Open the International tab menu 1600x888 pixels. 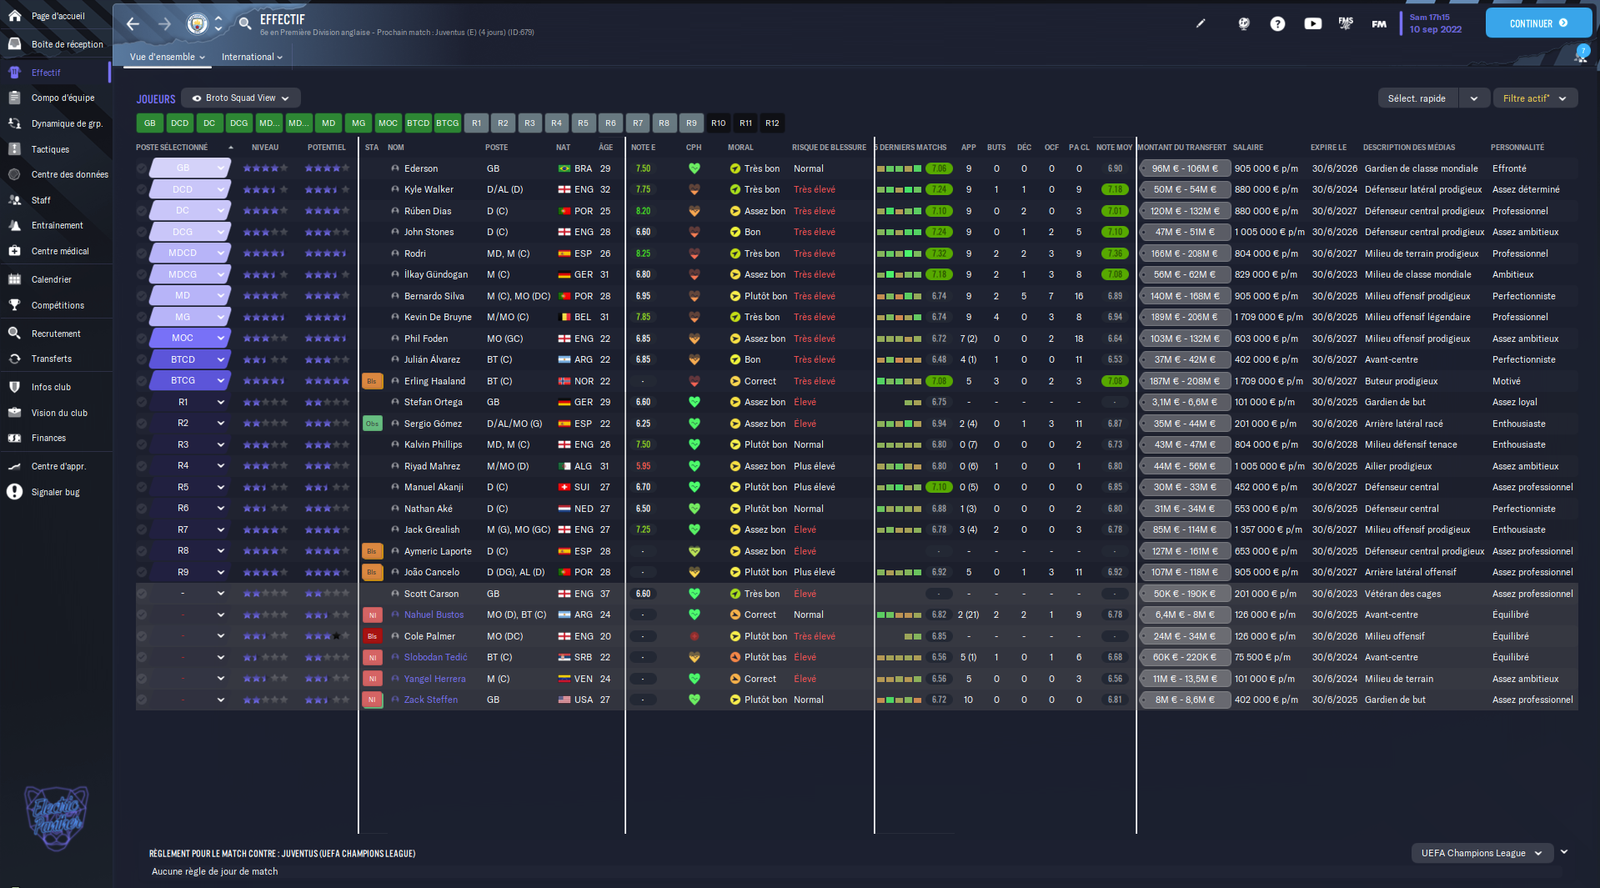[x=251, y=57]
